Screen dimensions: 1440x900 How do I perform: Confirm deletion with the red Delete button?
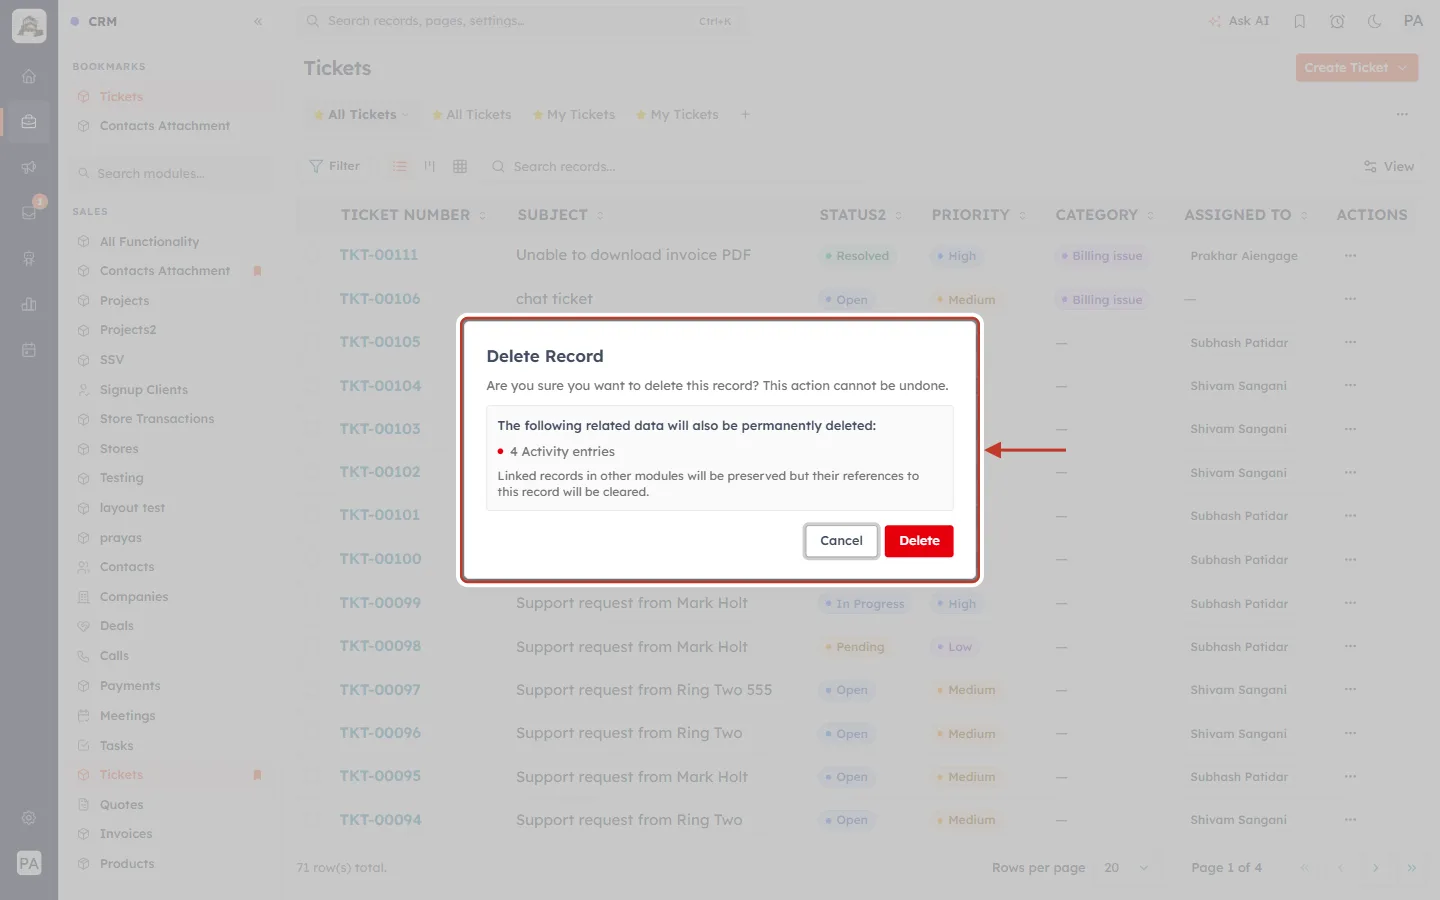[x=918, y=541]
